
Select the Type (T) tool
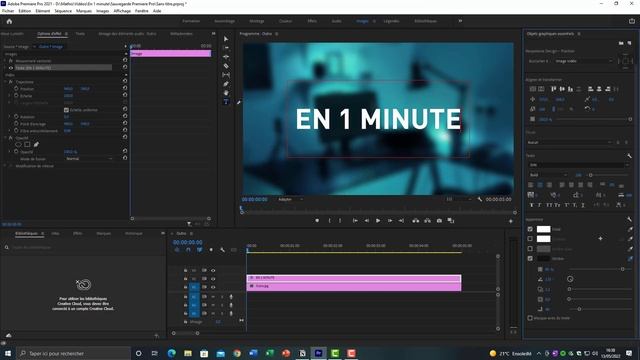[226, 102]
